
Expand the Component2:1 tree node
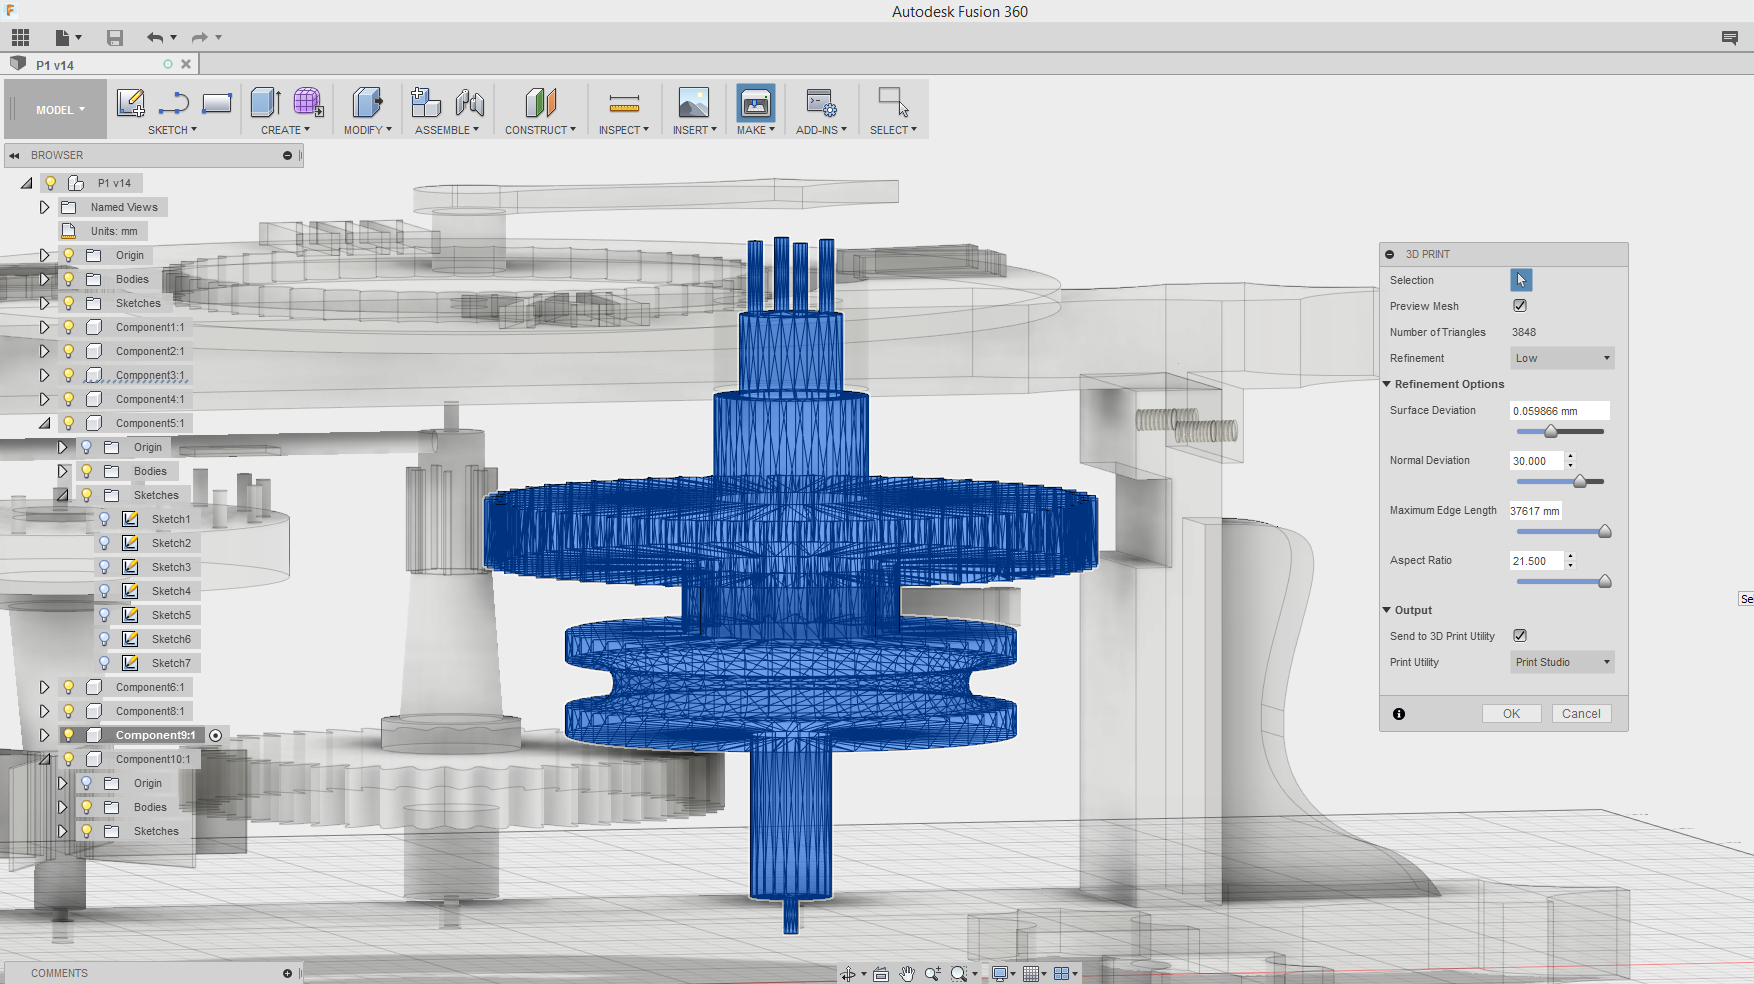[44, 351]
